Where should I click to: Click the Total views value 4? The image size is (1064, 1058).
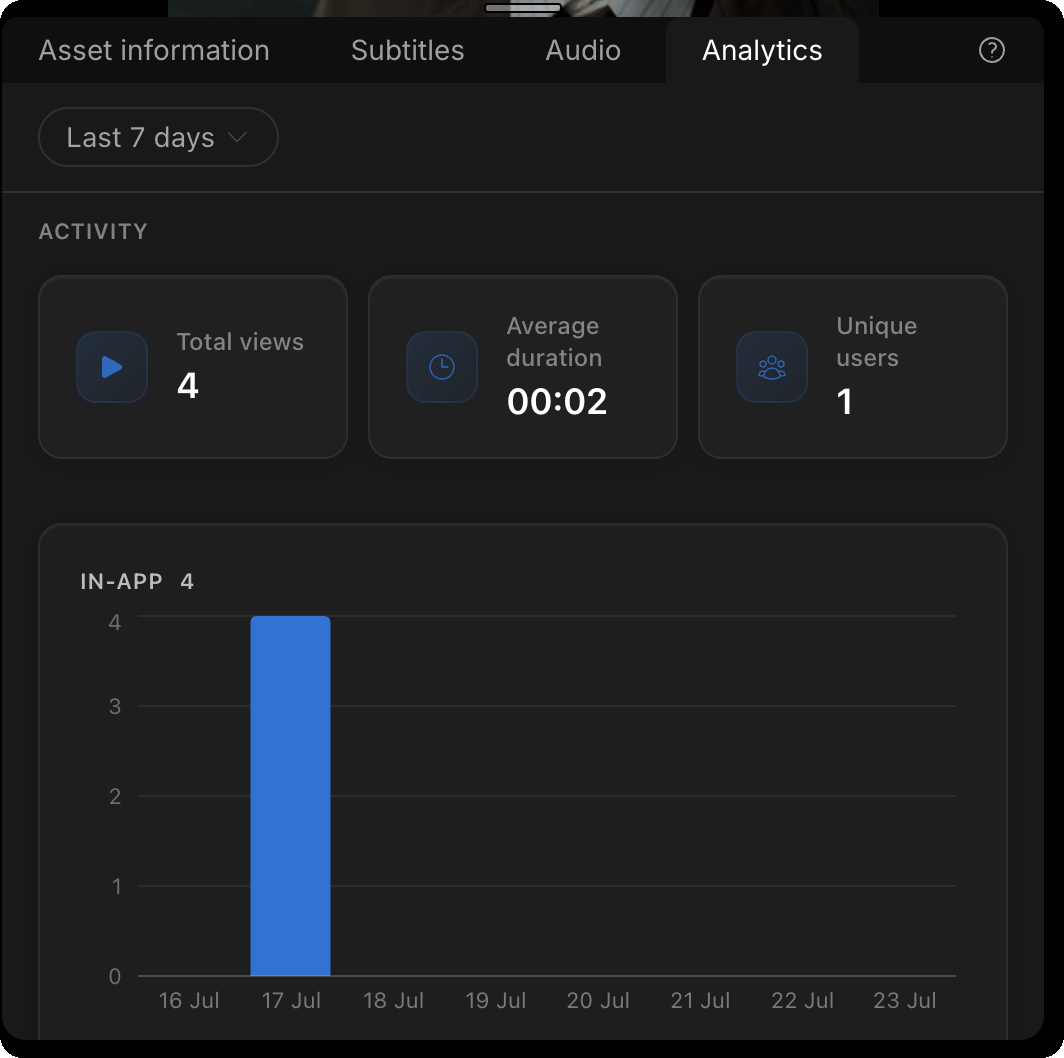188,385
